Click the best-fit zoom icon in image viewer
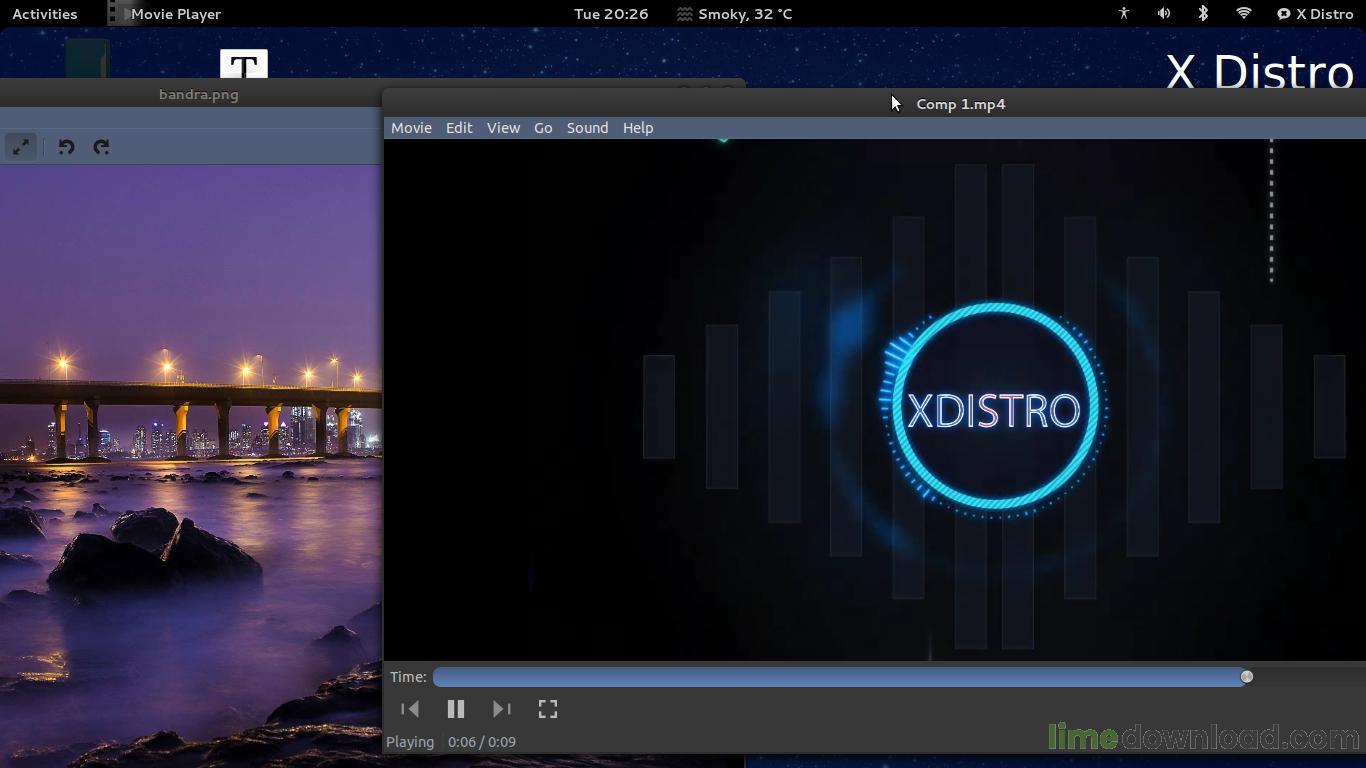 tap(22, 146)
